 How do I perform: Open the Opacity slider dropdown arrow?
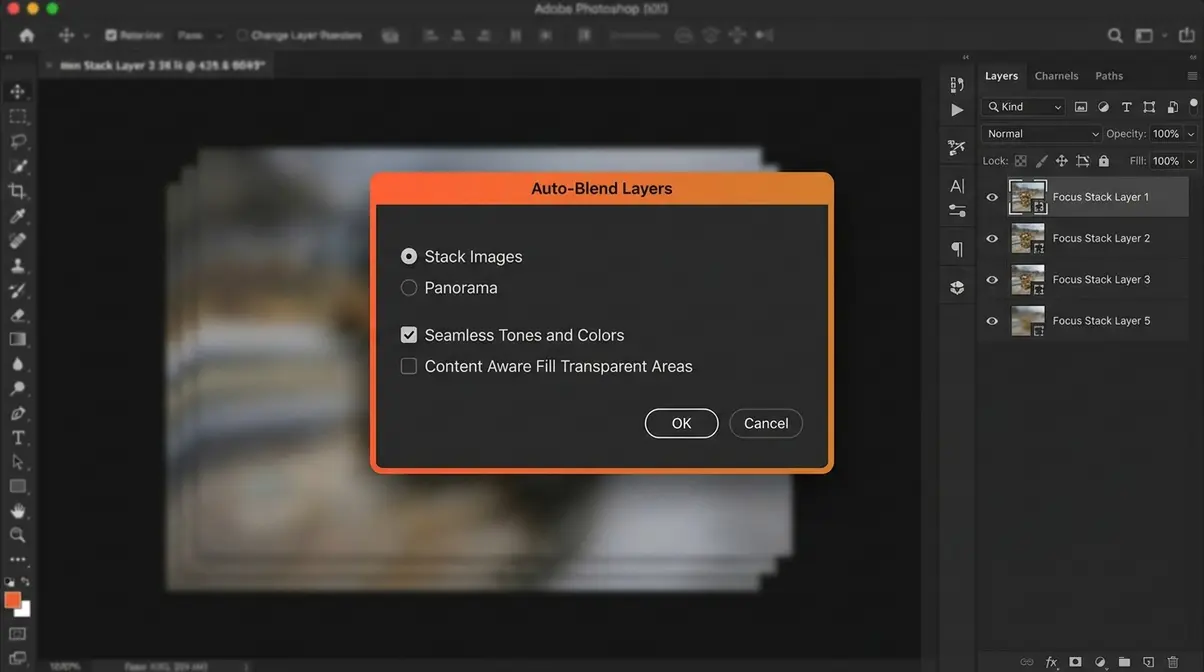pos(1191,134)
